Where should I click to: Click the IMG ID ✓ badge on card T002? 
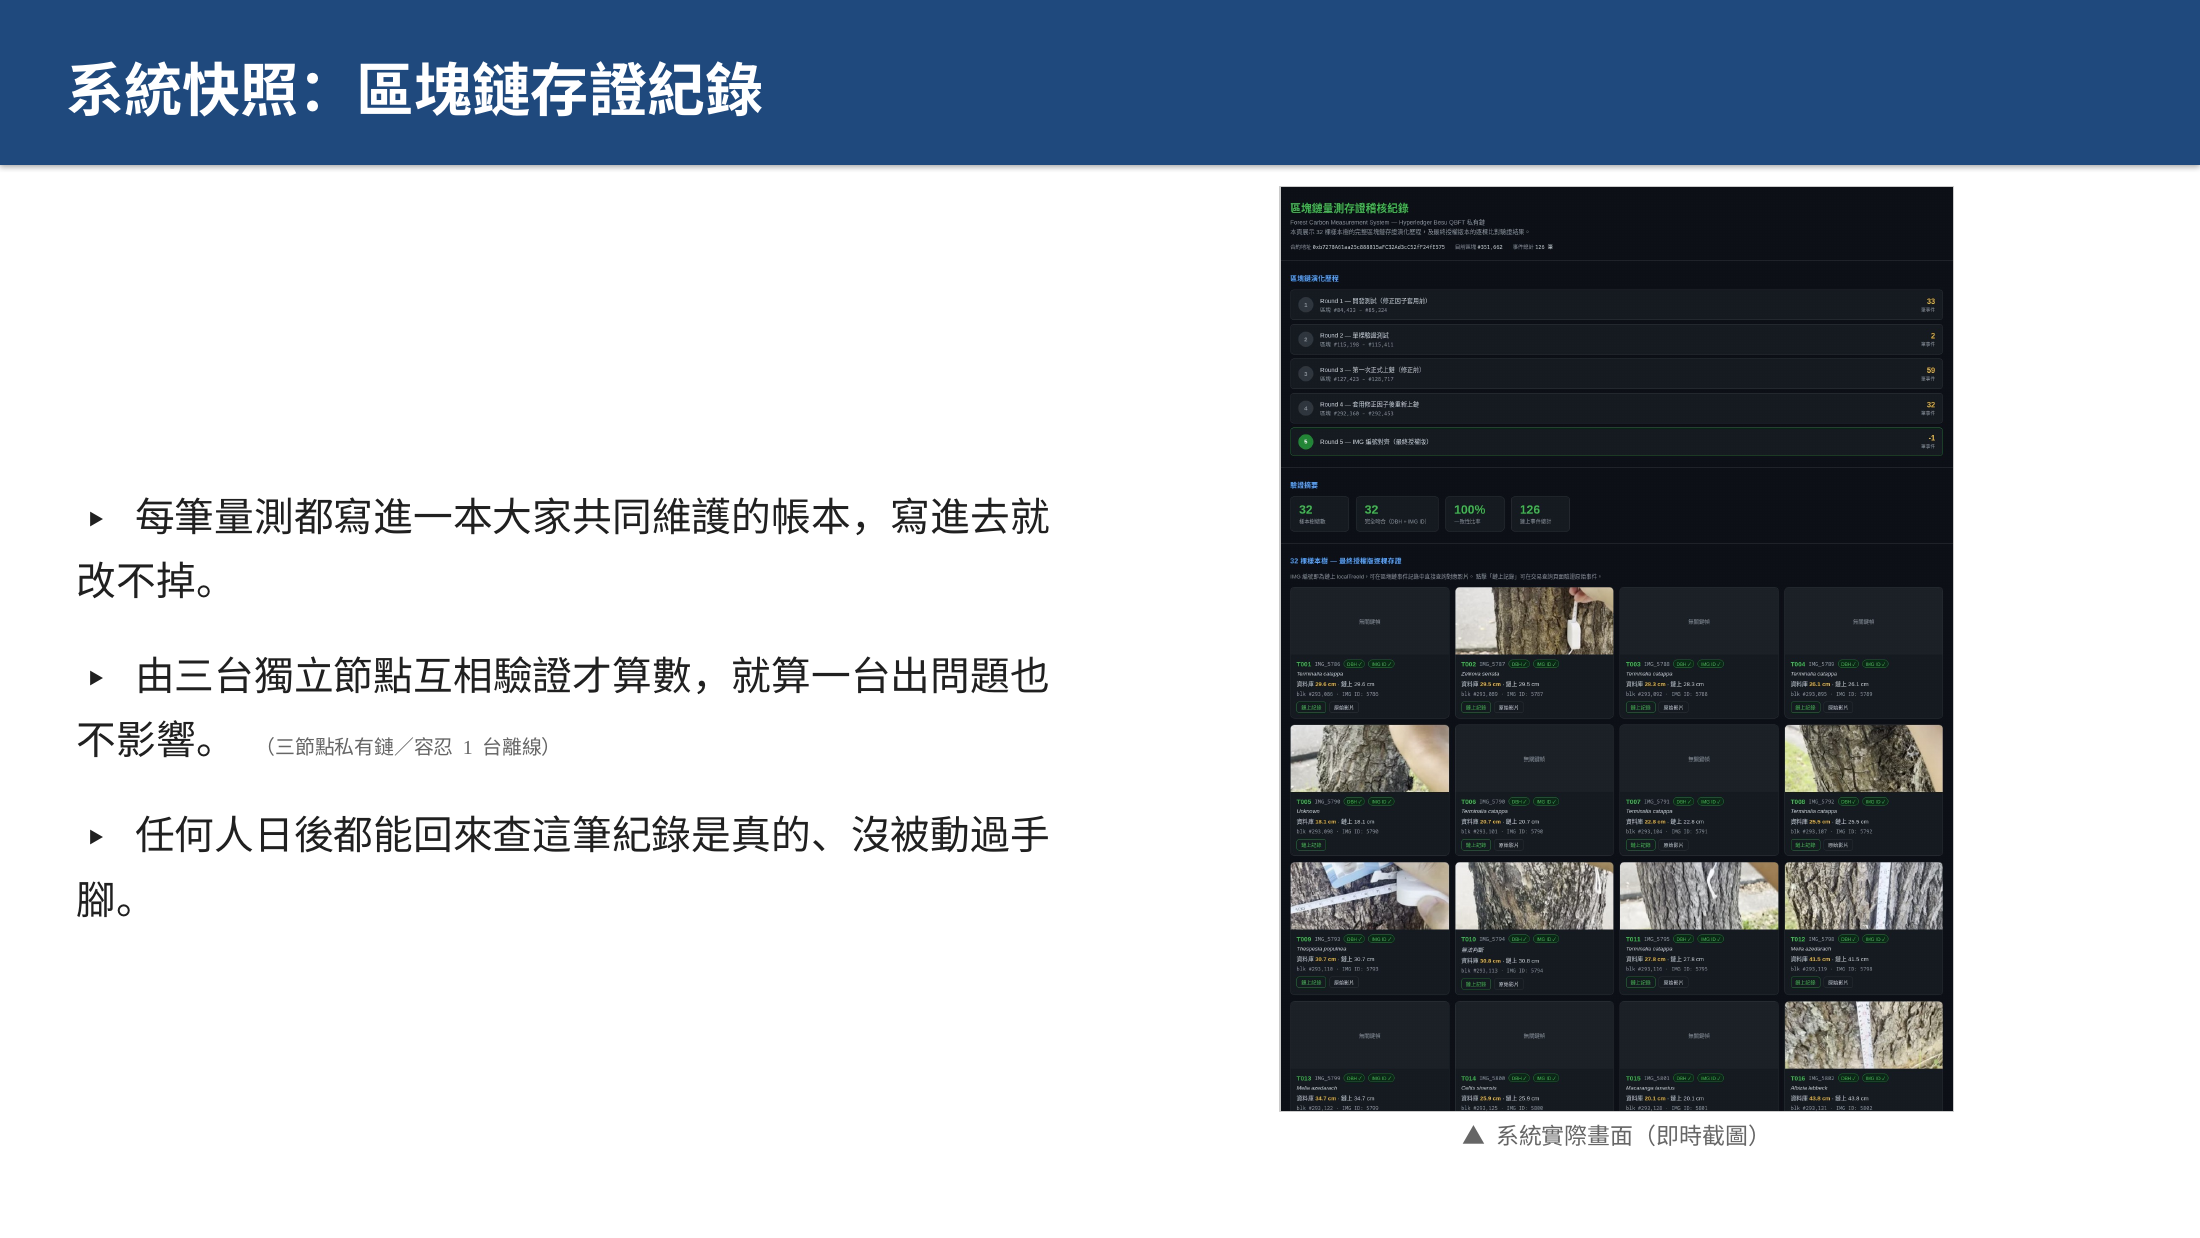pyautogui.click(x=1546, y=664)
